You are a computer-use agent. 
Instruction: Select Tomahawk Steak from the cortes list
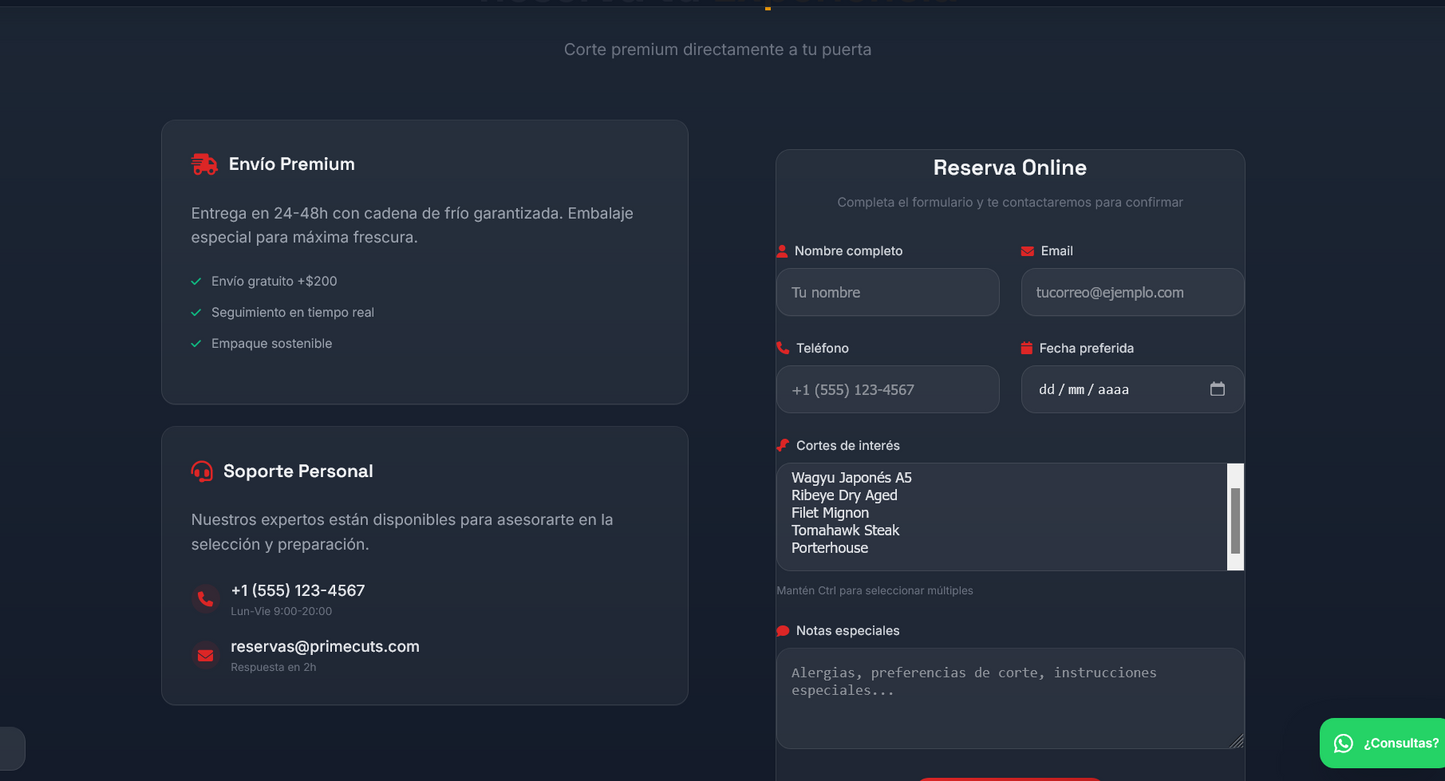[845, 530]
